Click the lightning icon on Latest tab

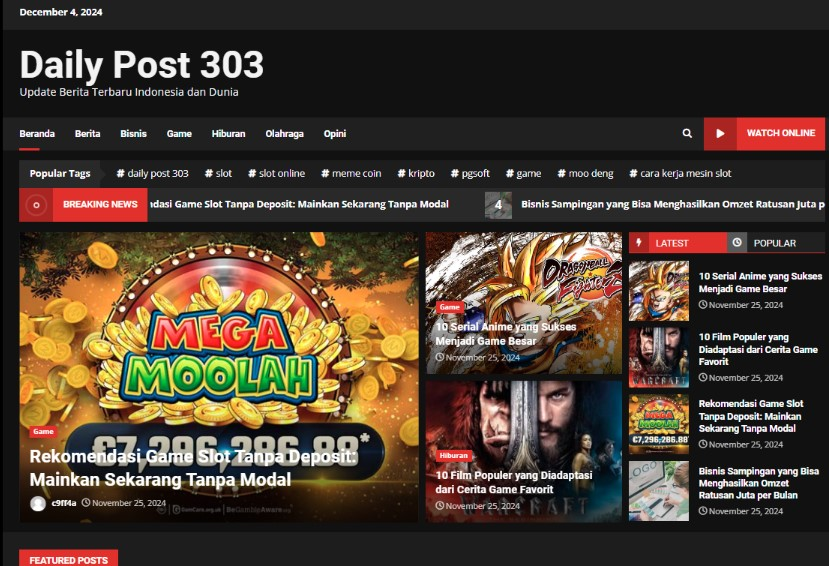(x=639, y=243)
